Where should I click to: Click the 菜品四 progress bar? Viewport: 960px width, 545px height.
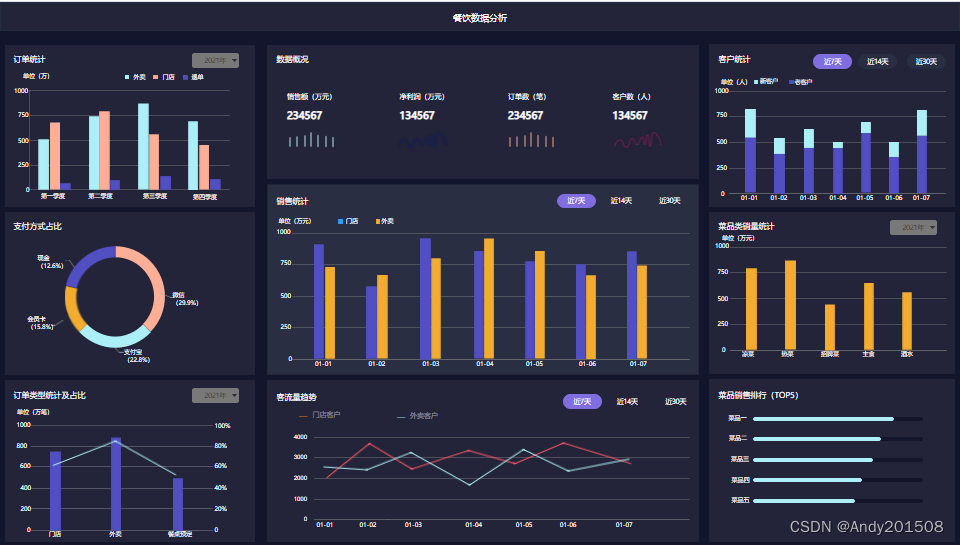pos(838,480)
